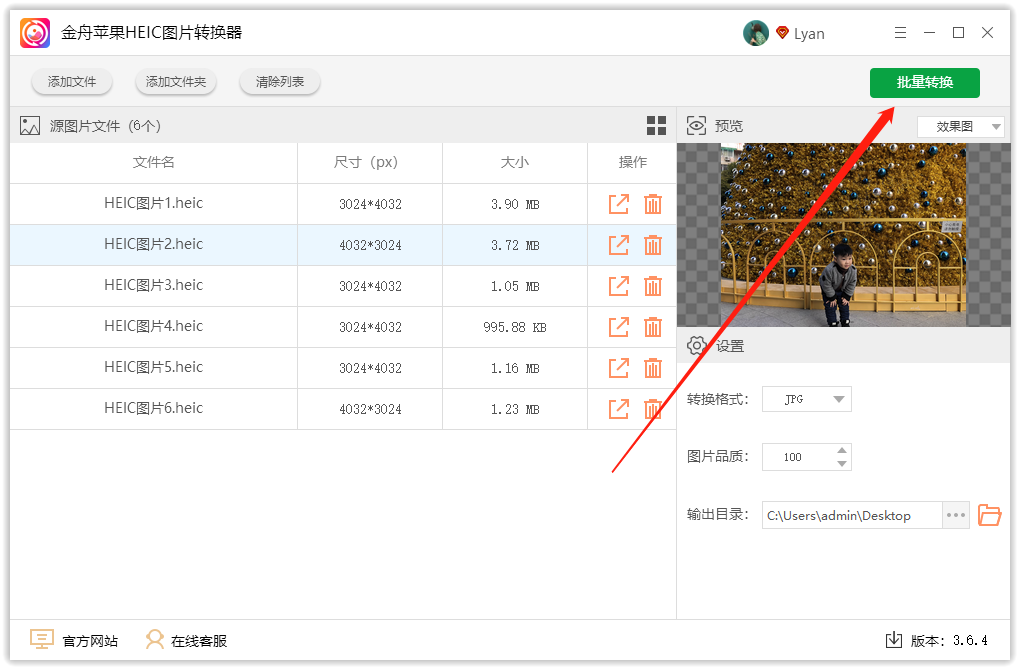Click size cell 1.16 MB
The height and width of the screenshot is (670, 1020).
pos(515,368)
